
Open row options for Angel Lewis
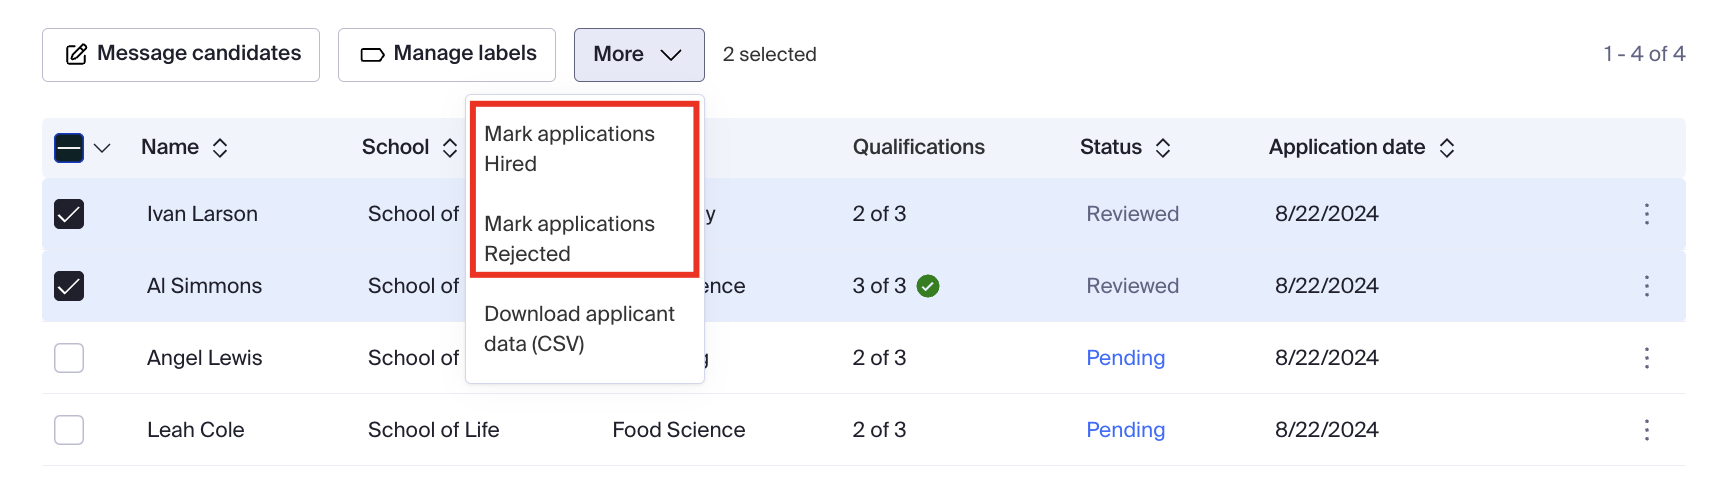1646,358
